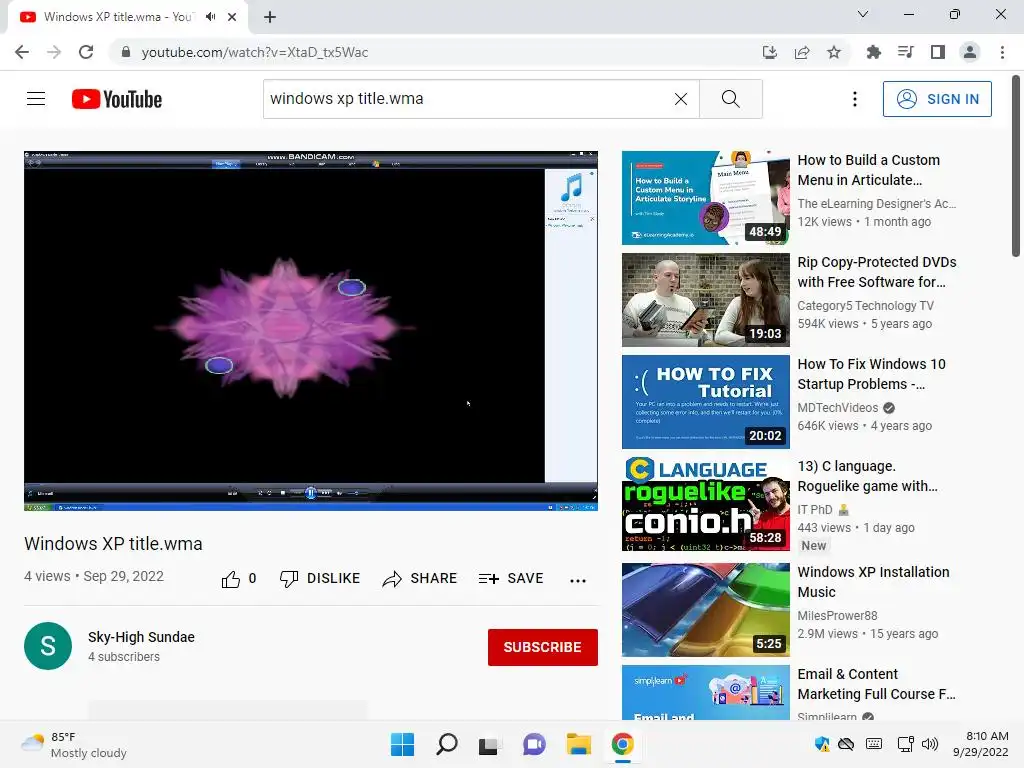1024x768 pixels.
Task: Open How To Fix Windows 10 Startup thumbnail
Action: [x=705, y=402]
